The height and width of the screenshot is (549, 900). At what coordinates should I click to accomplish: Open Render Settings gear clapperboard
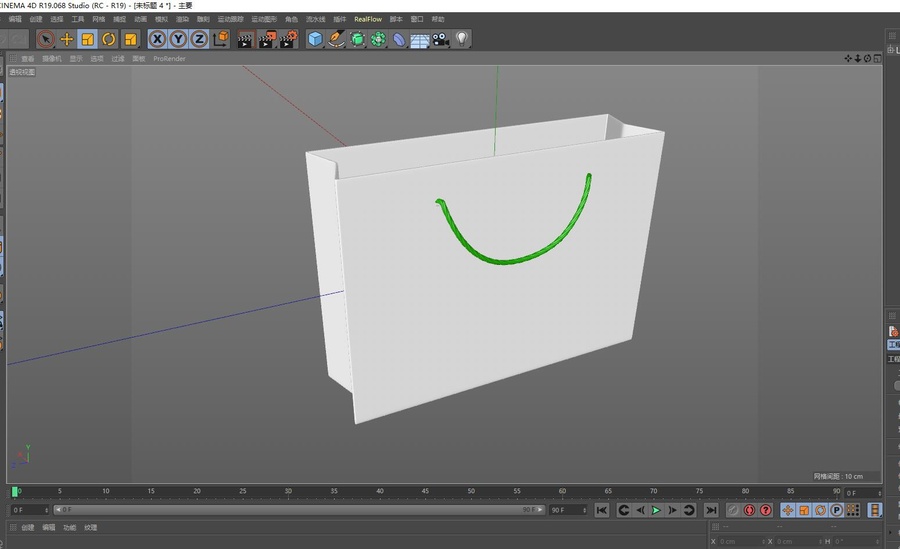pos(289,39)
